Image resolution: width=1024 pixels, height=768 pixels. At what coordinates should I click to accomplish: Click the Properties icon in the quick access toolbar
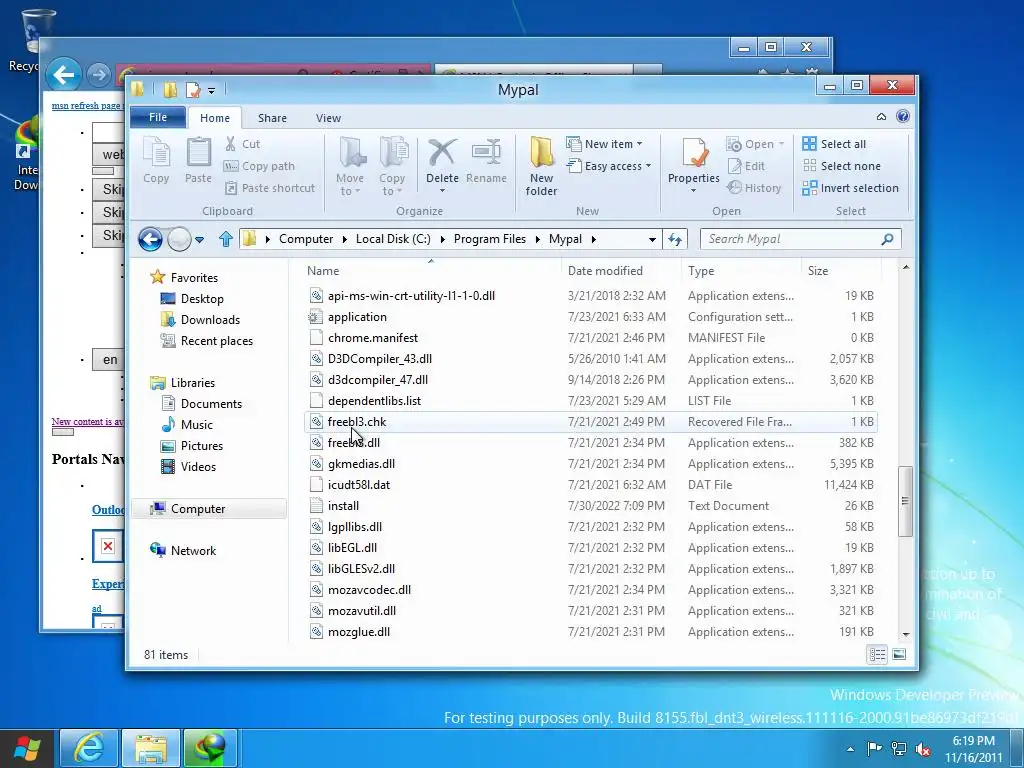[193, 89]
